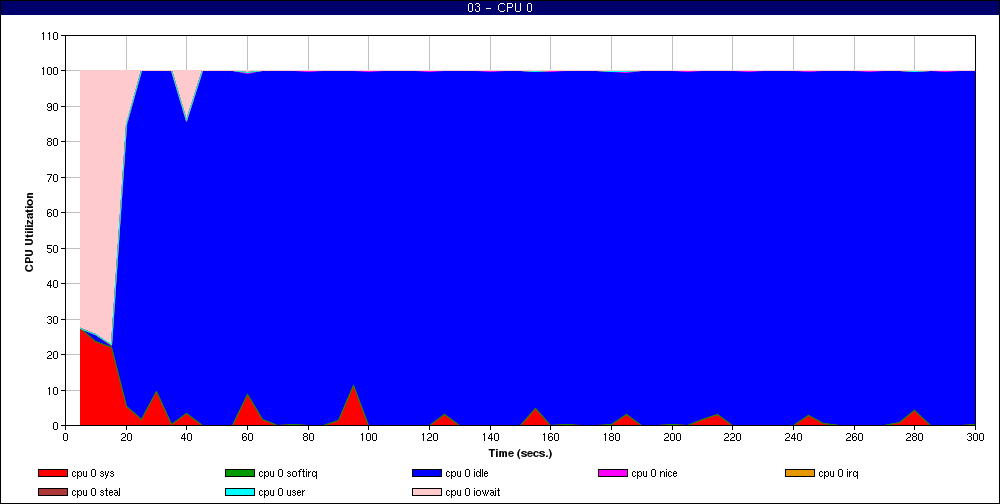Click the red cpu 0 sys legend swatch
The image size is (1000, 504).
[x=53, y=473]
